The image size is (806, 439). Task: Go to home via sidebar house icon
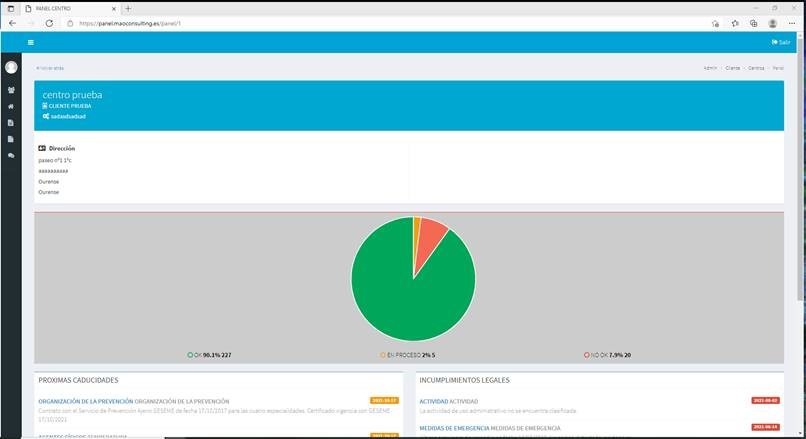11,106
